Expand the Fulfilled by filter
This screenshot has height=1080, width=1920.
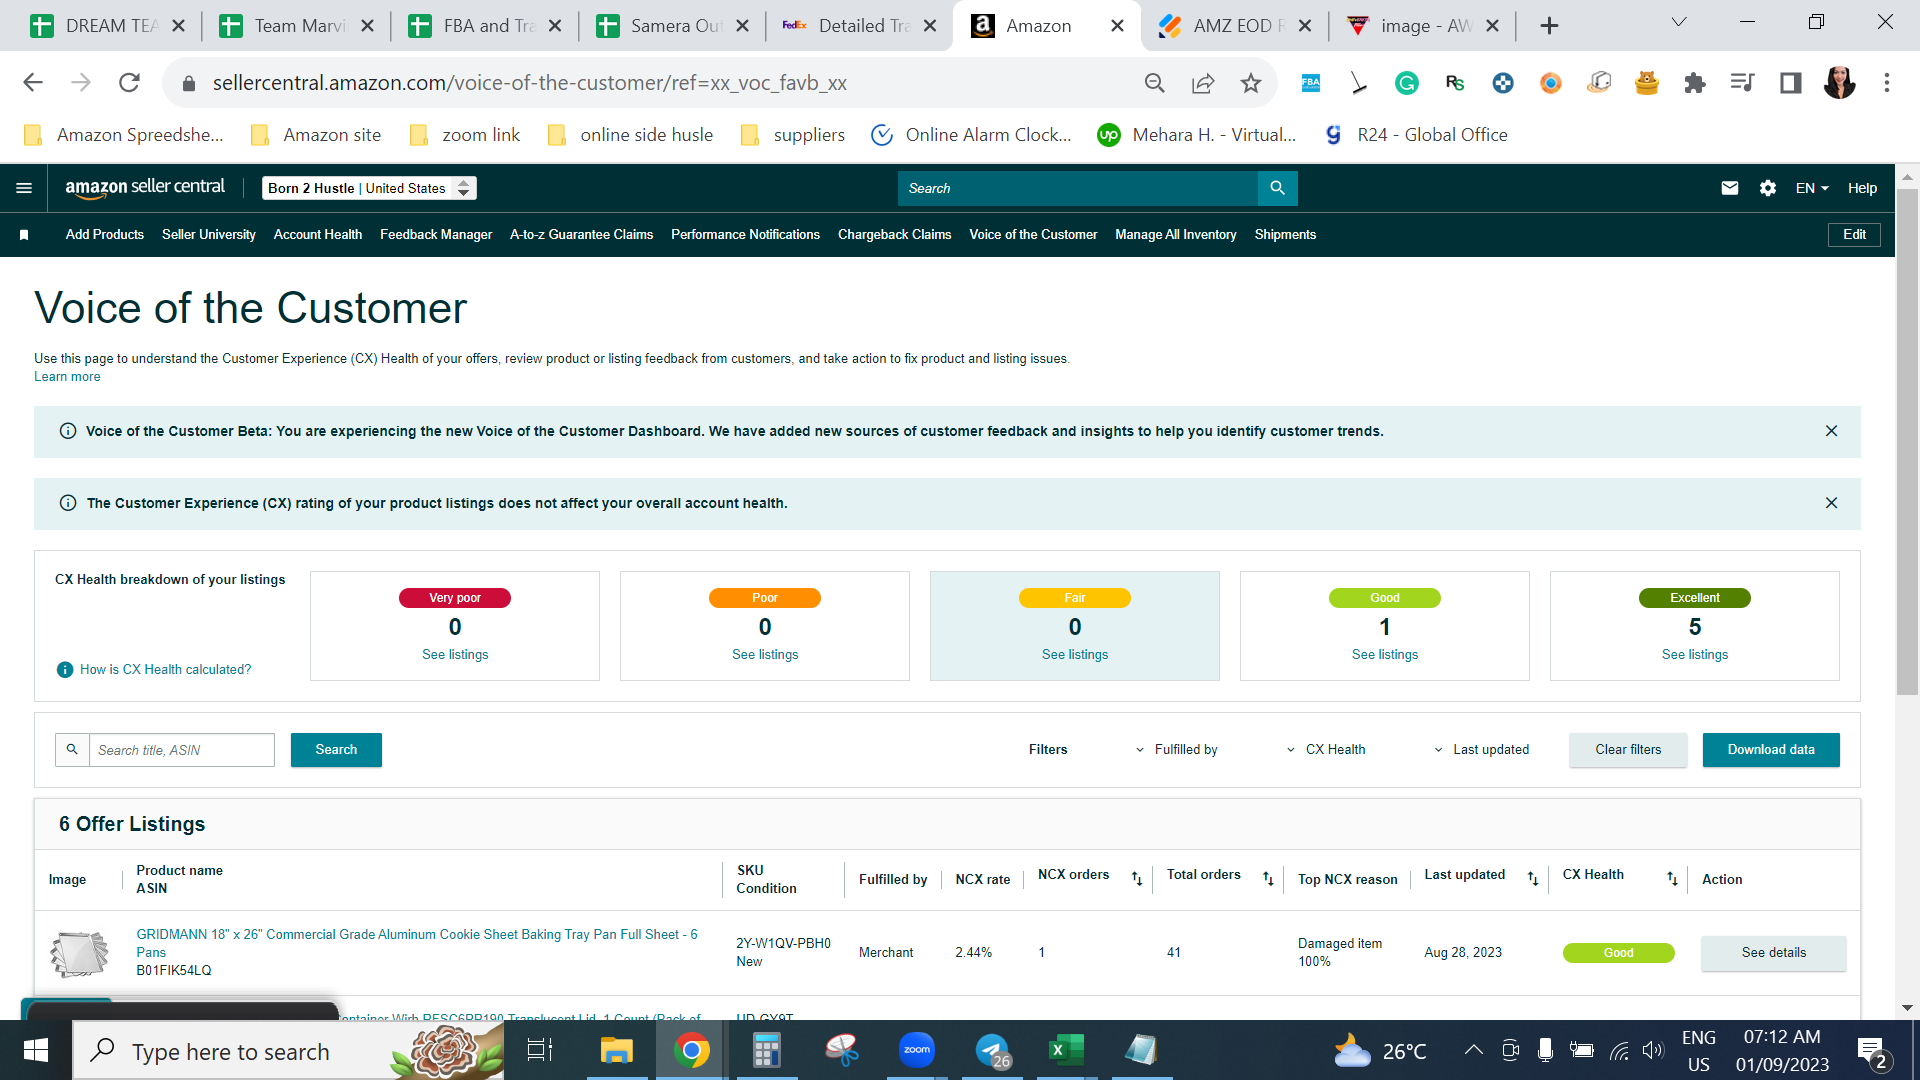[1177, 750]
